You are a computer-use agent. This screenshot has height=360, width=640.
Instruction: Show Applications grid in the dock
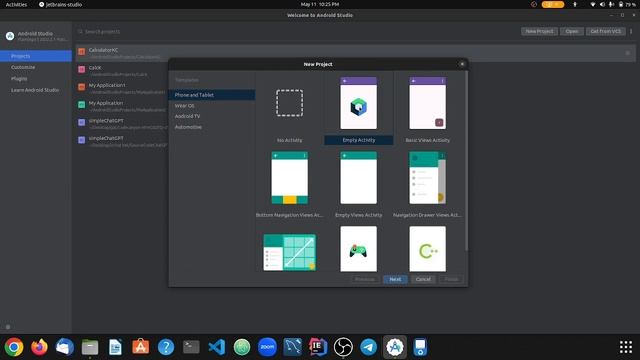(x=626, y=347)
